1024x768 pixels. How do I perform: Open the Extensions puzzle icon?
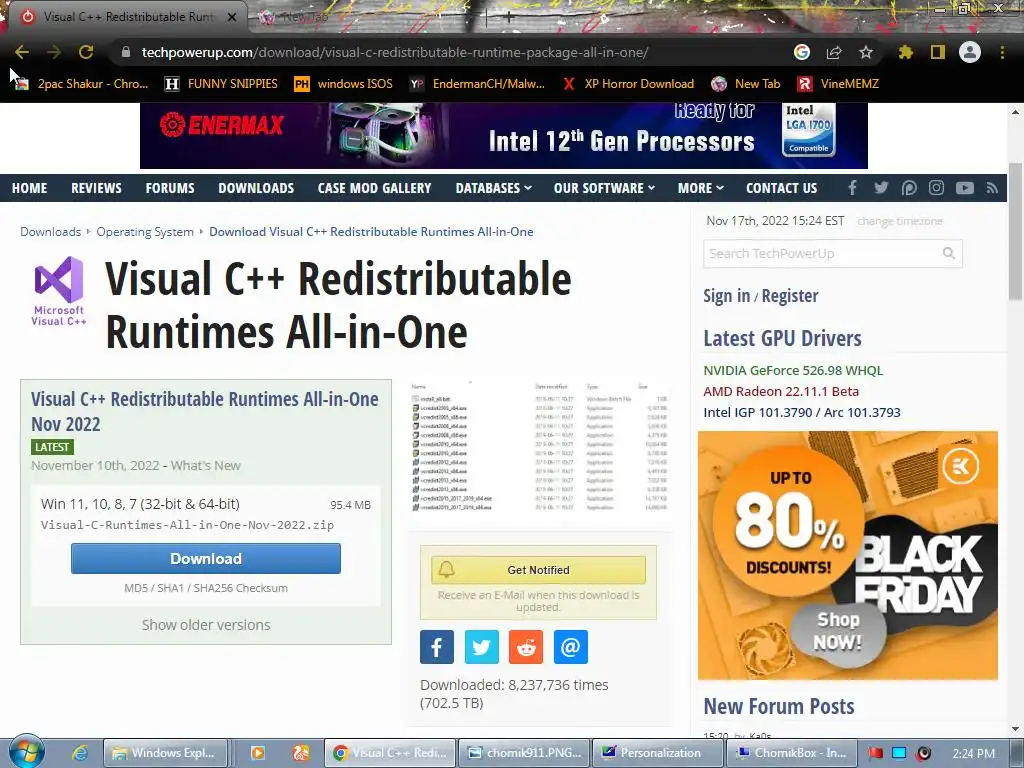(906, 52)
